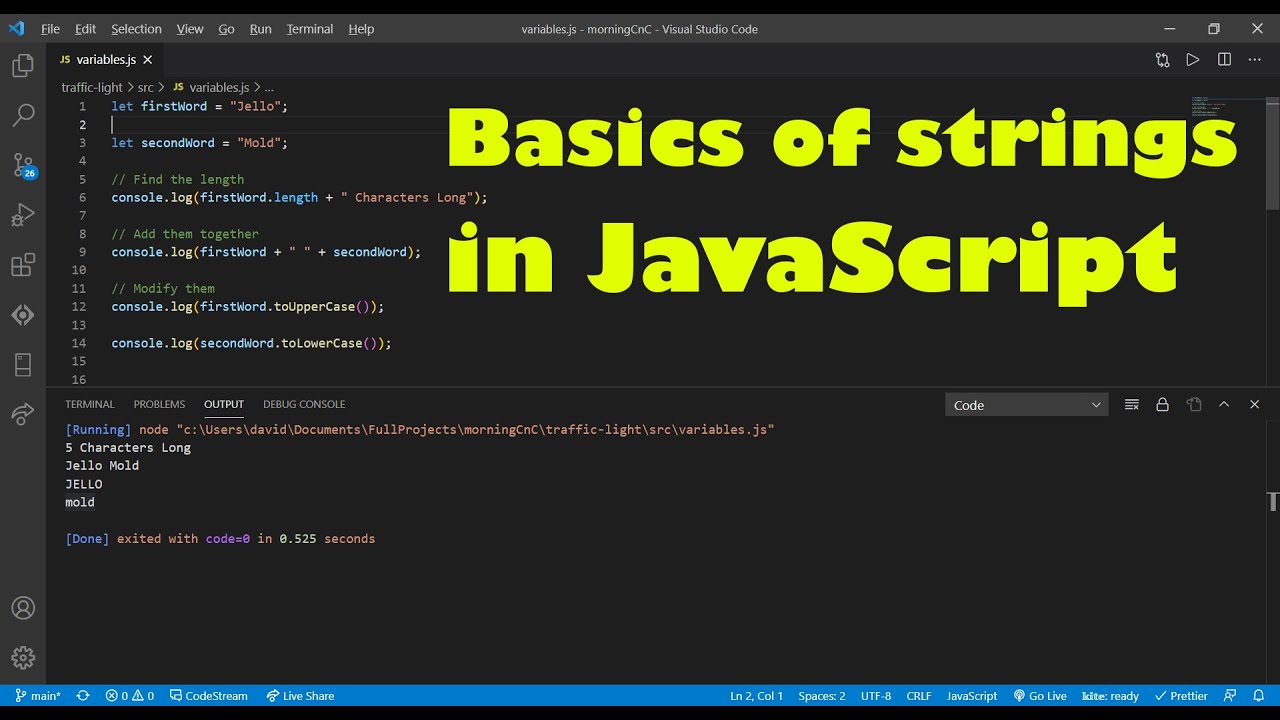Click the traffic-light breadcrumb
The image size is (1280, 720).
pos(92,88)
